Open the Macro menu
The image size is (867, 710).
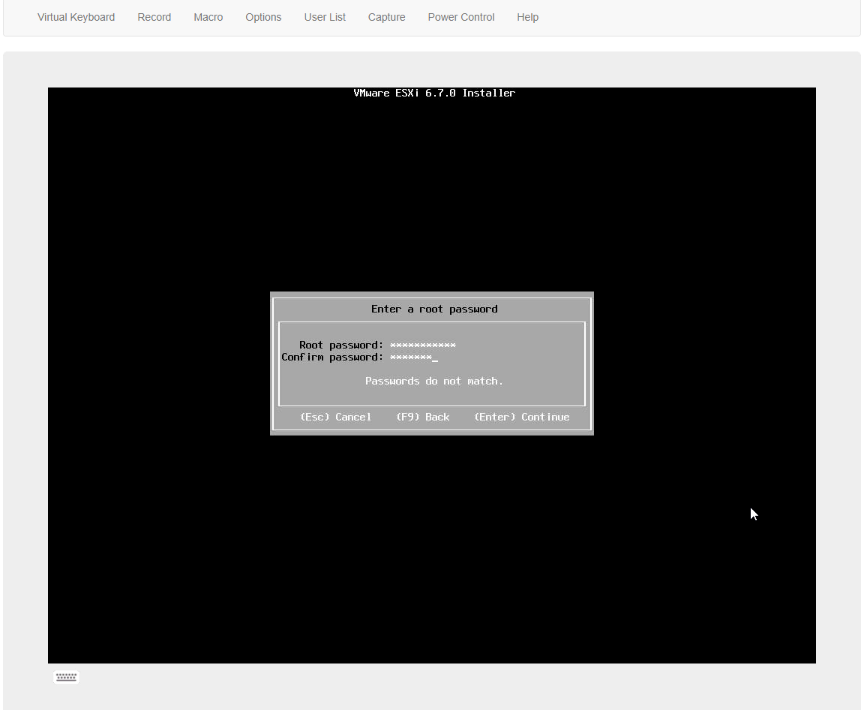[208, 17]
